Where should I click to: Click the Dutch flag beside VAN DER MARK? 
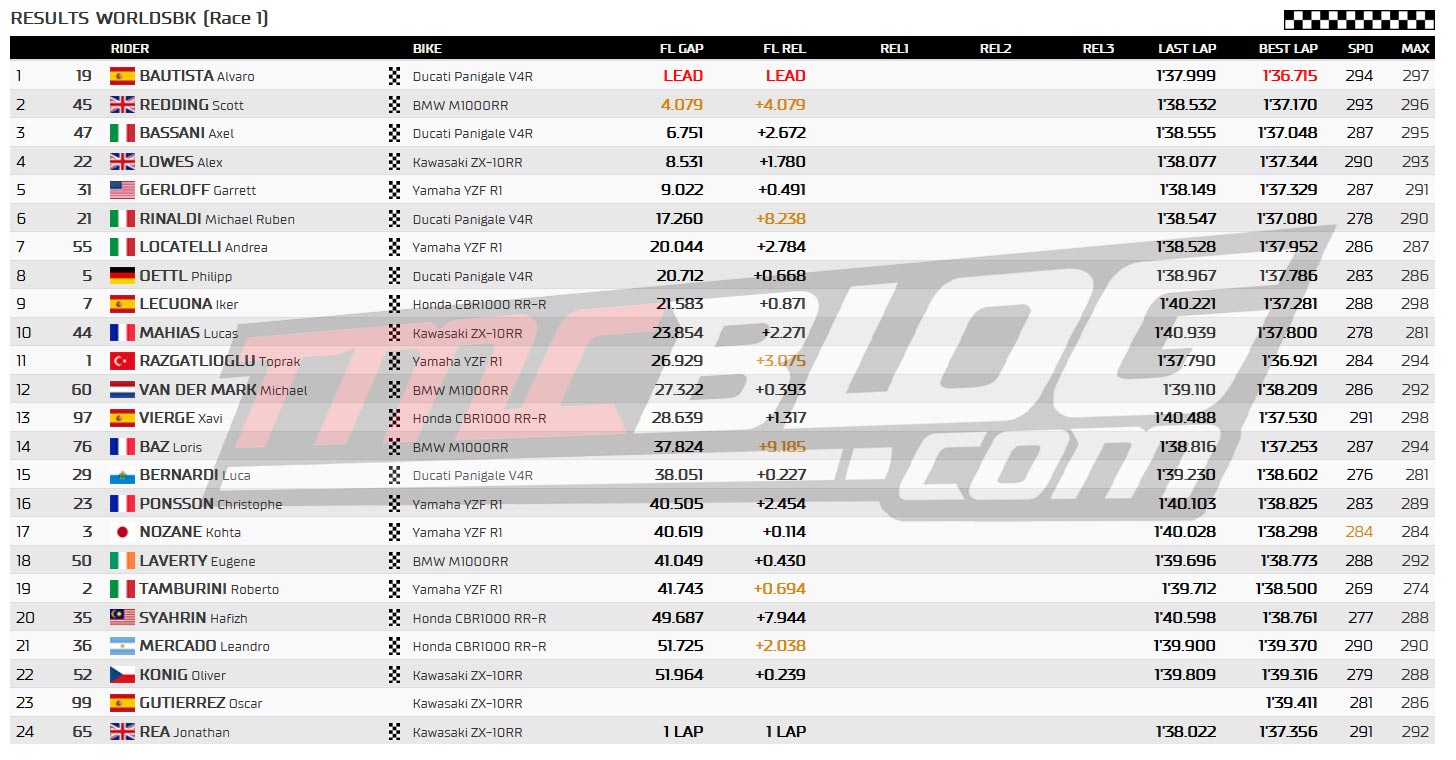pyautogui.click(x=122, y=390)
